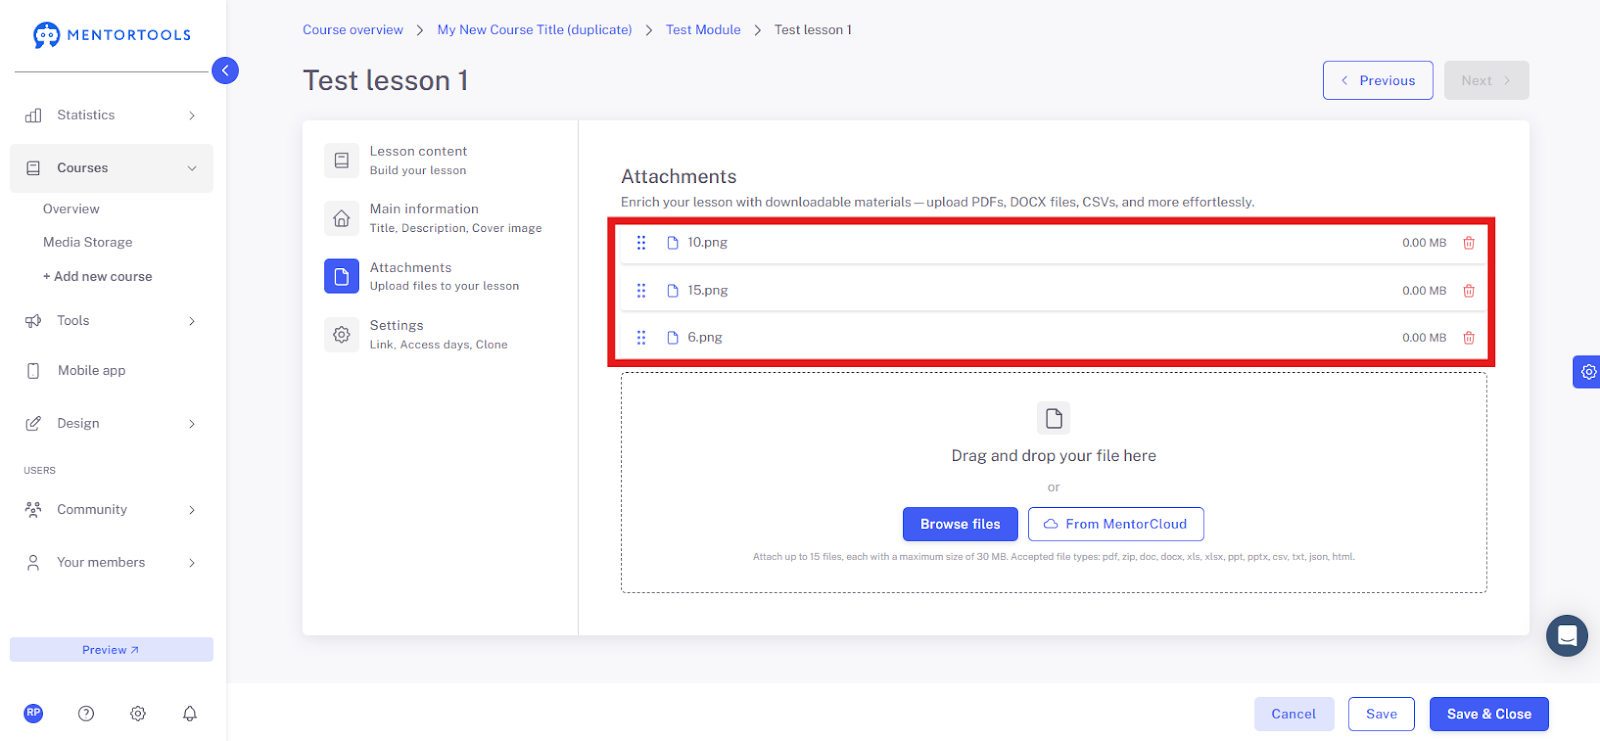Click the Mobile app phone icon
Viewport: 1600px width, 741px height.
[x=33, y=371]
